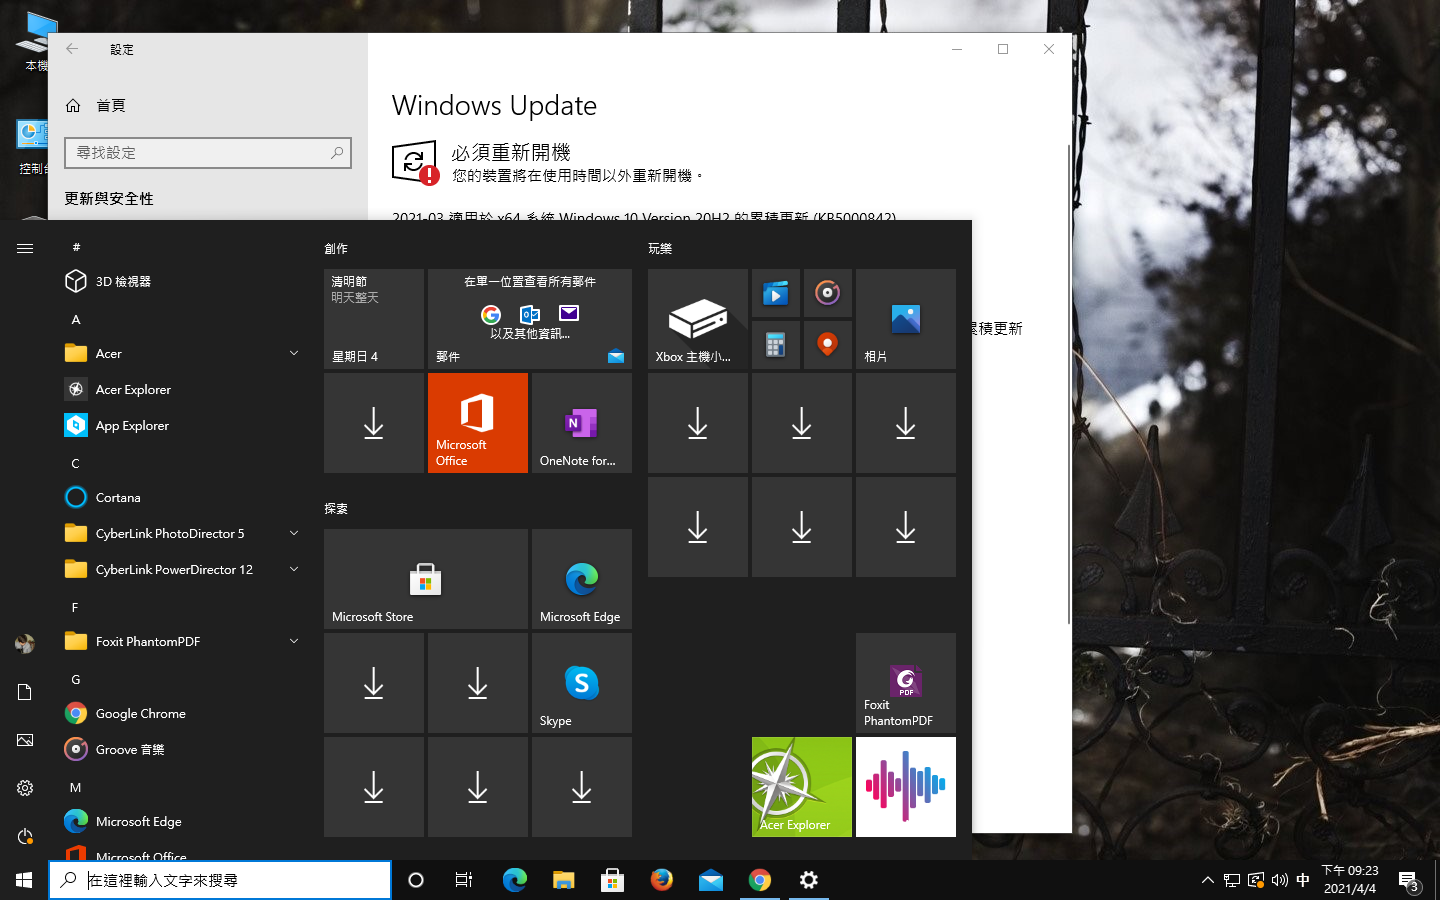
Task: Click the 中 IME language indicator
Action: pyautogui.click(x=1303, y=880)
